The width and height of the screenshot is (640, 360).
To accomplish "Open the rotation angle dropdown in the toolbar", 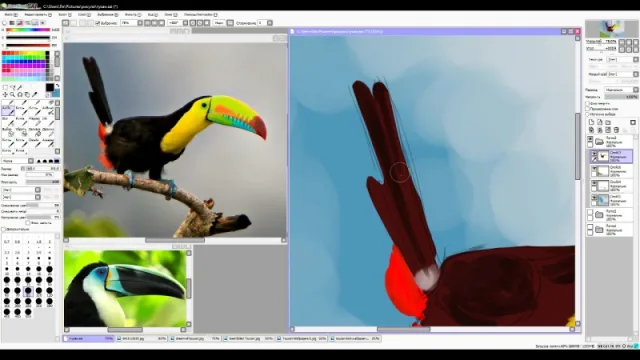I will coord(185,23).
